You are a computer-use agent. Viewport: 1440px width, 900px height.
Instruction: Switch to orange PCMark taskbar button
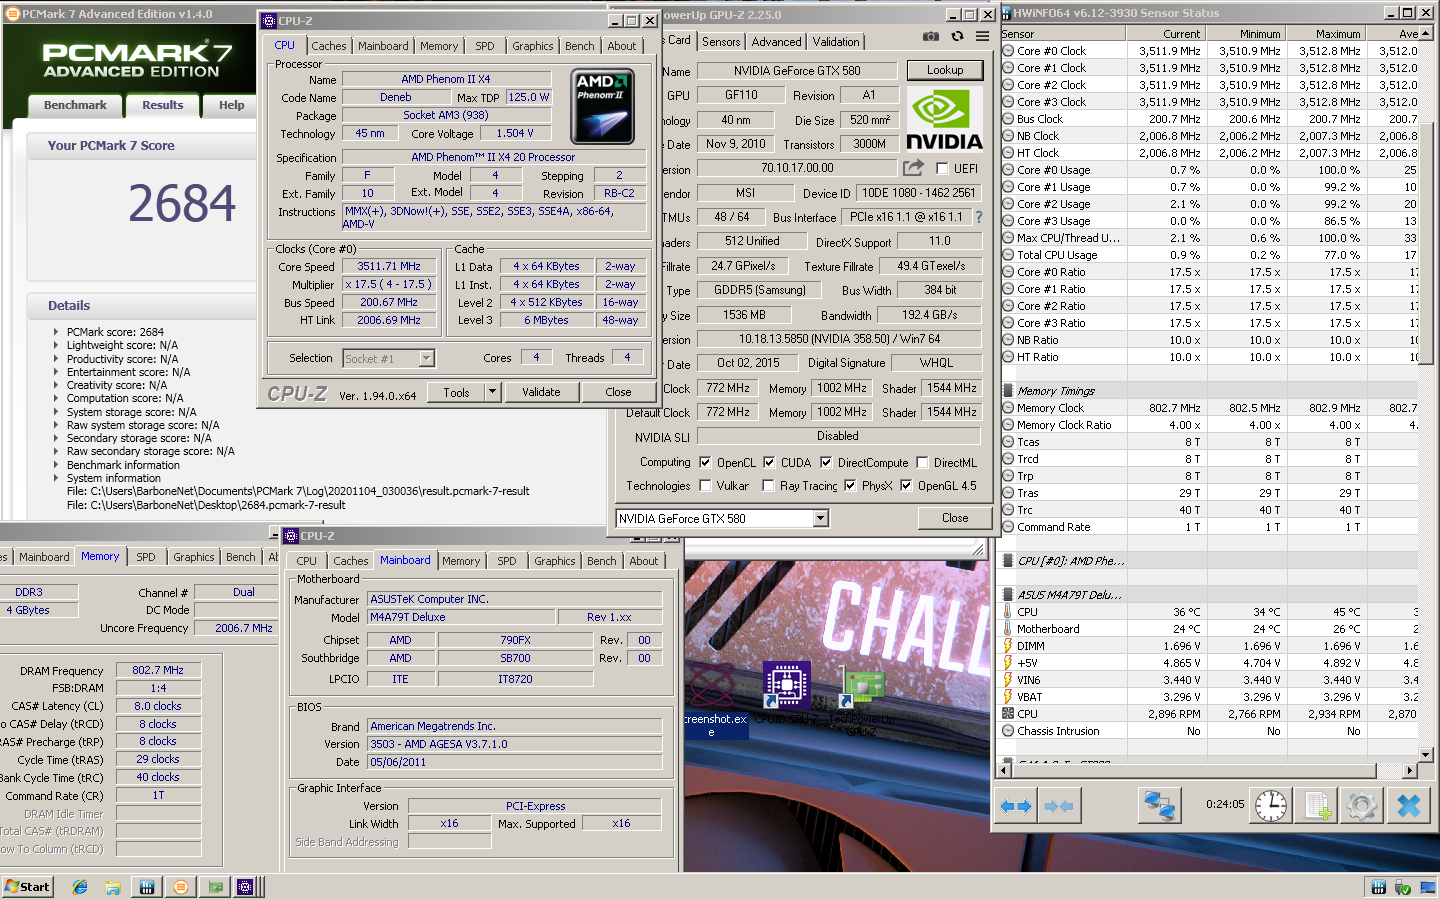click(181, 887)
